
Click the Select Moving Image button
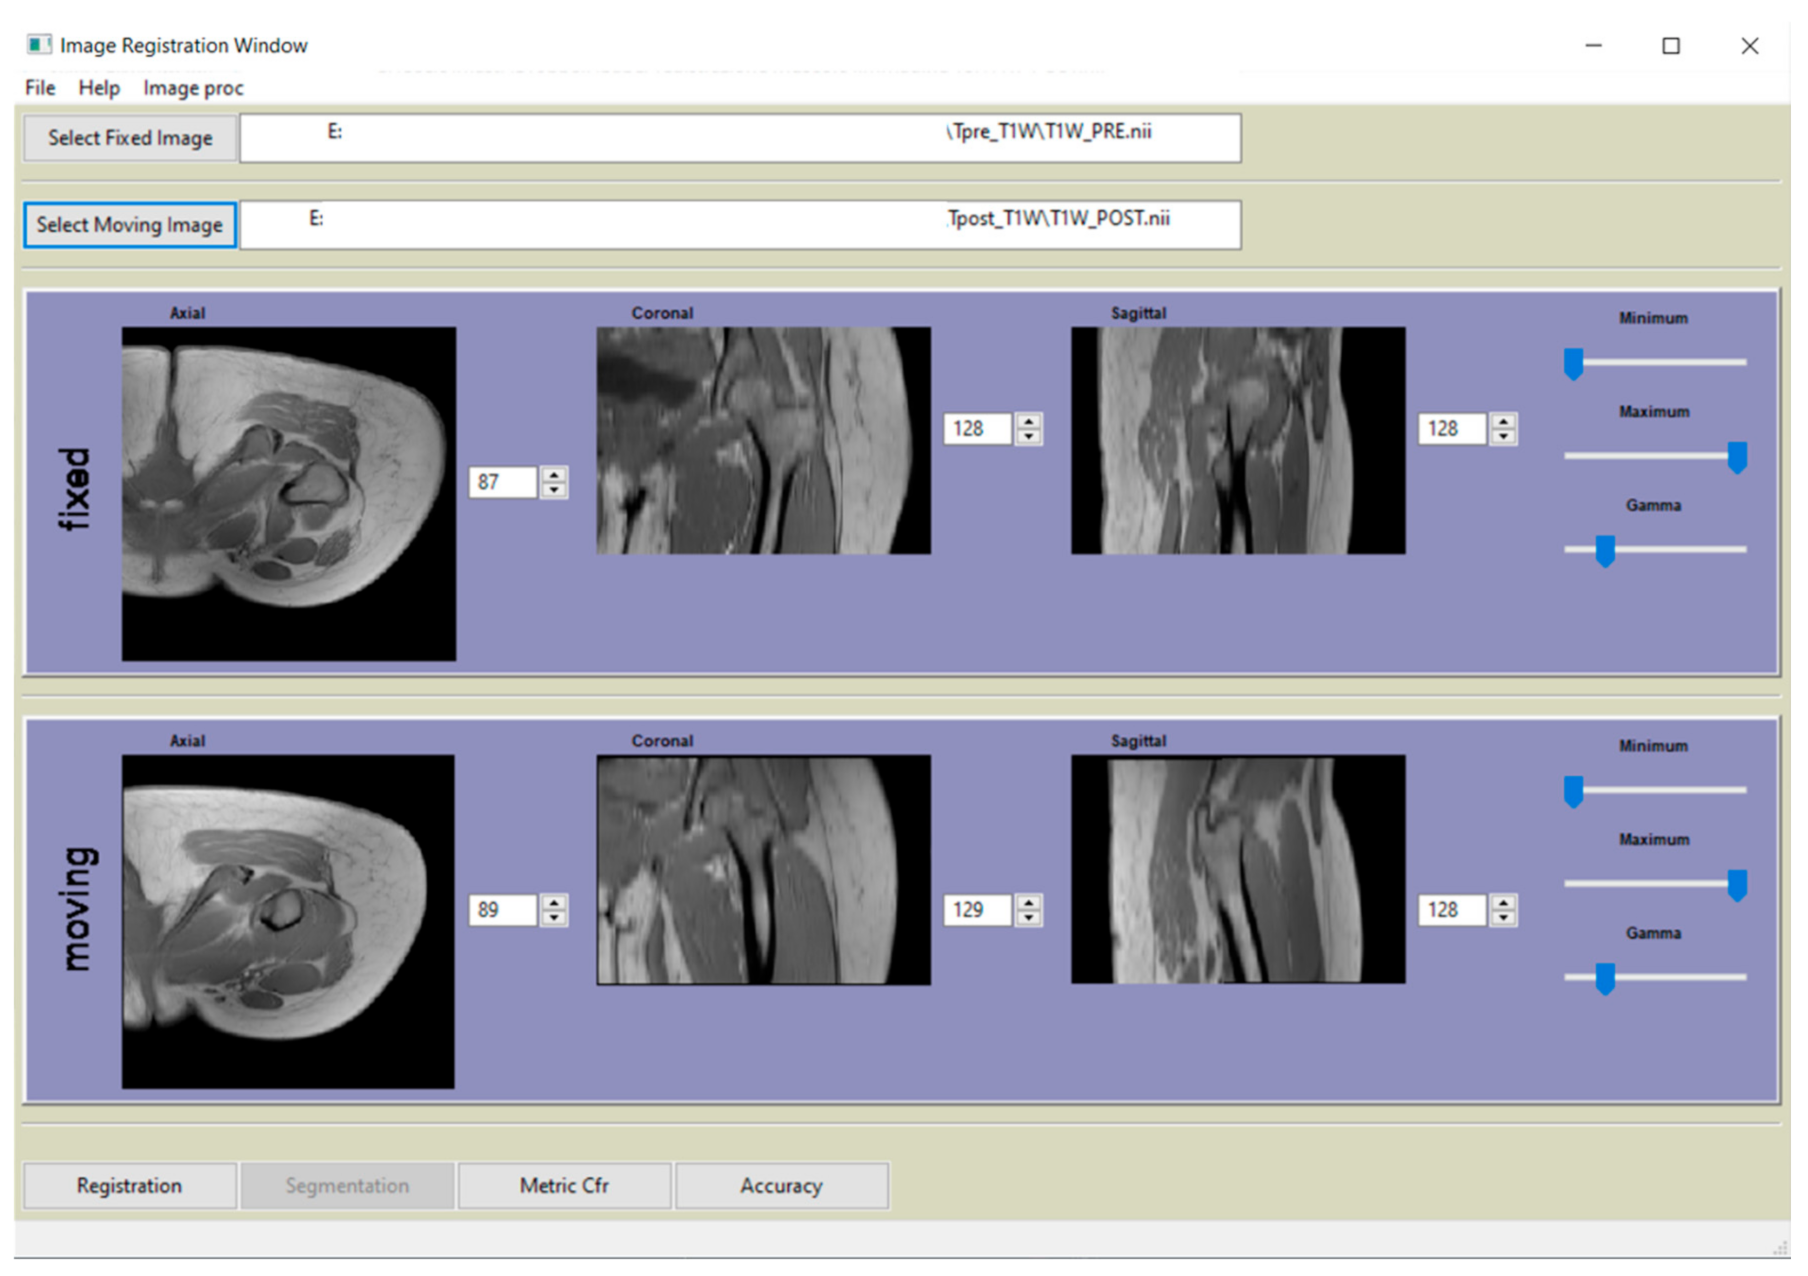130,225
